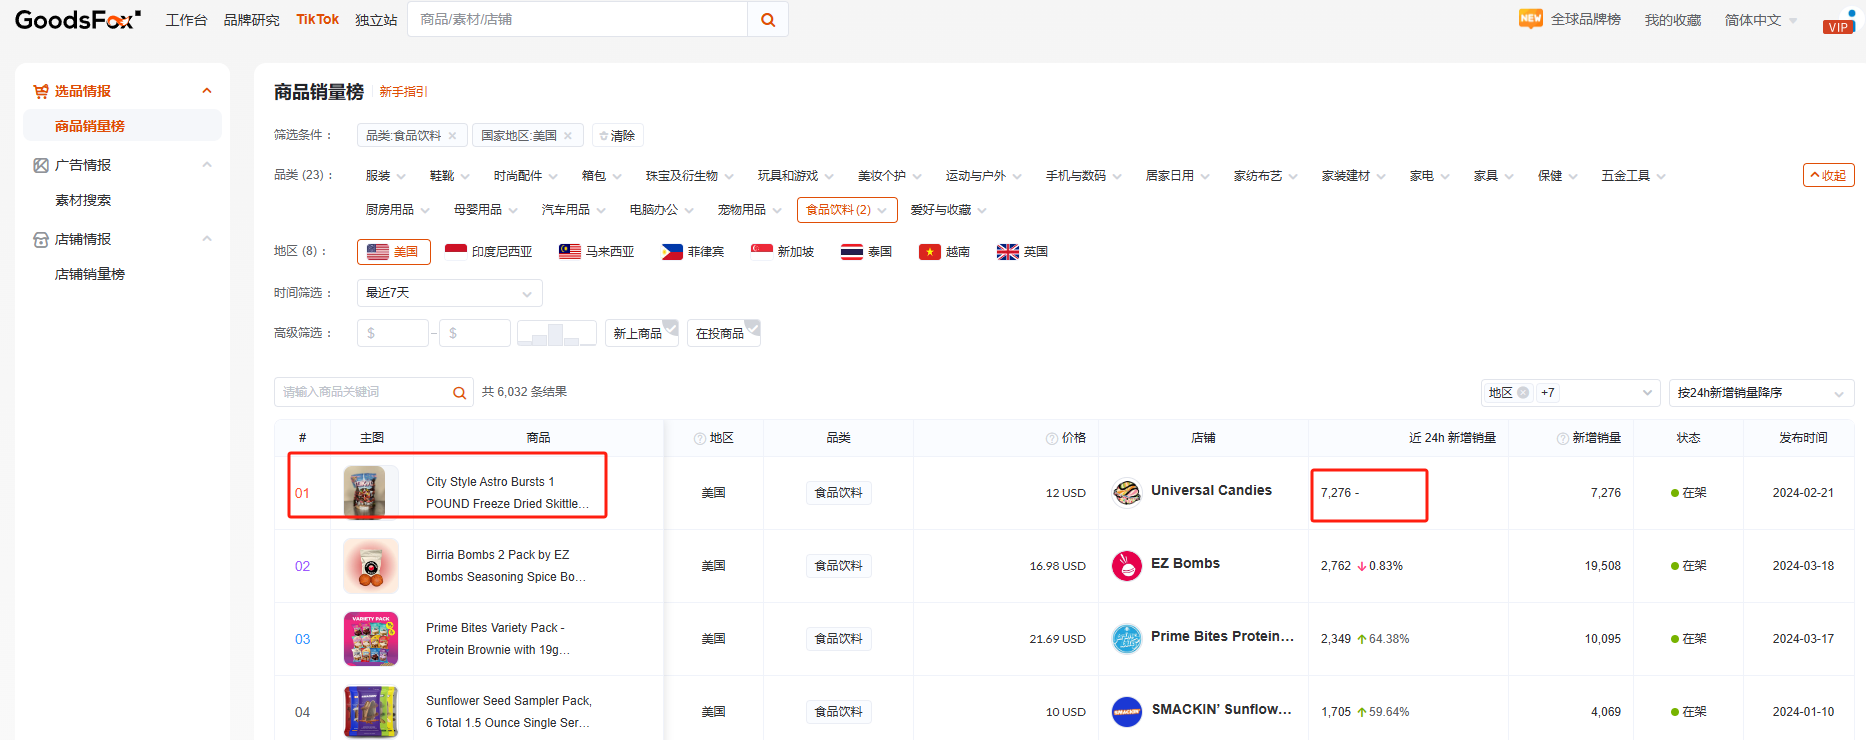Open the NEW global brand ranking badge
This screenshot has width=1866, height=740.
1530,19
